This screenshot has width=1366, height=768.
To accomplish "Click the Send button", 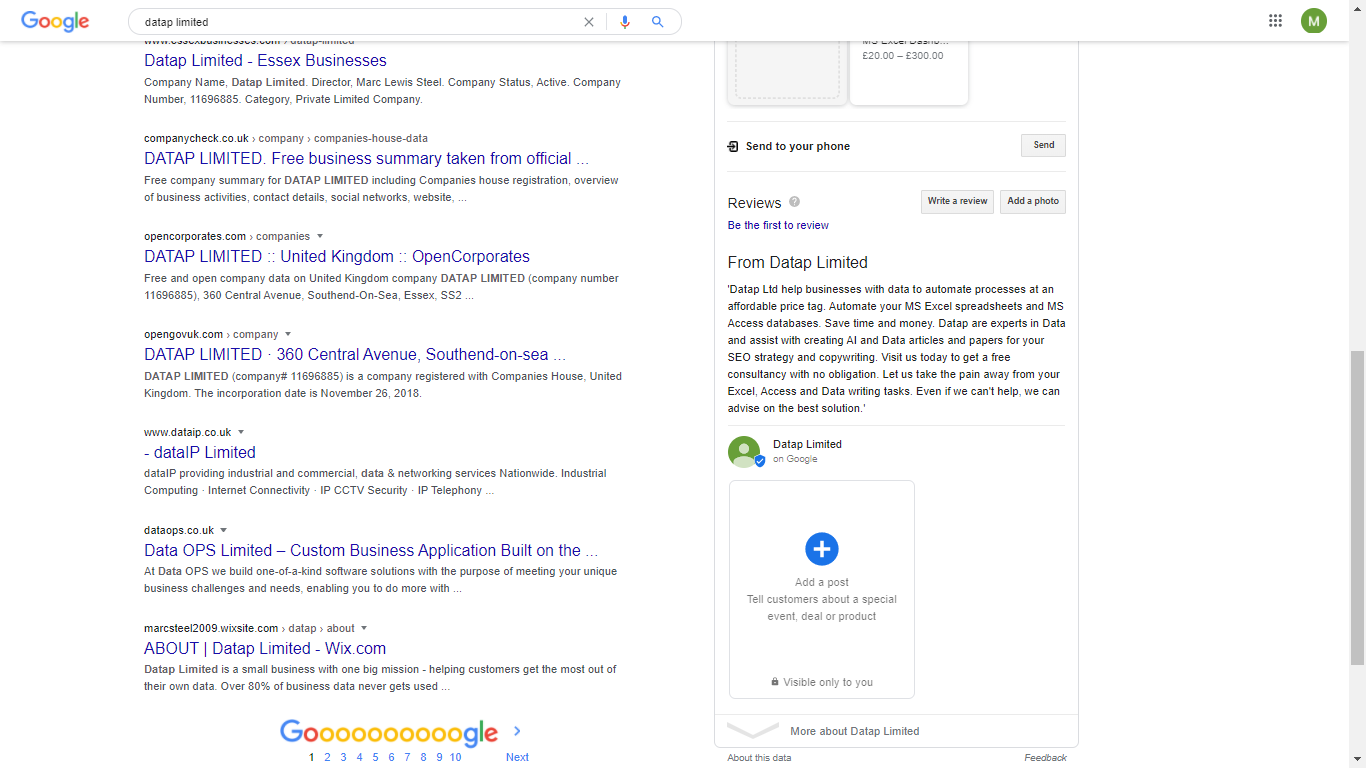I will click(1043, 145).
